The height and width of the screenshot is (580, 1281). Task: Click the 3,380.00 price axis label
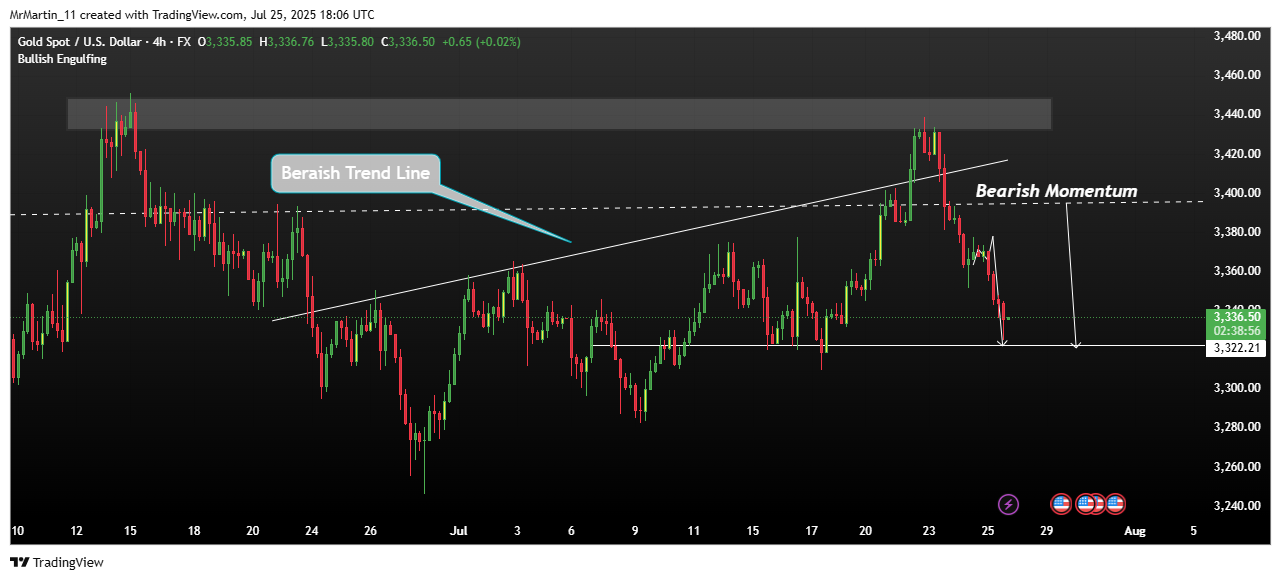coord(1235,232)
